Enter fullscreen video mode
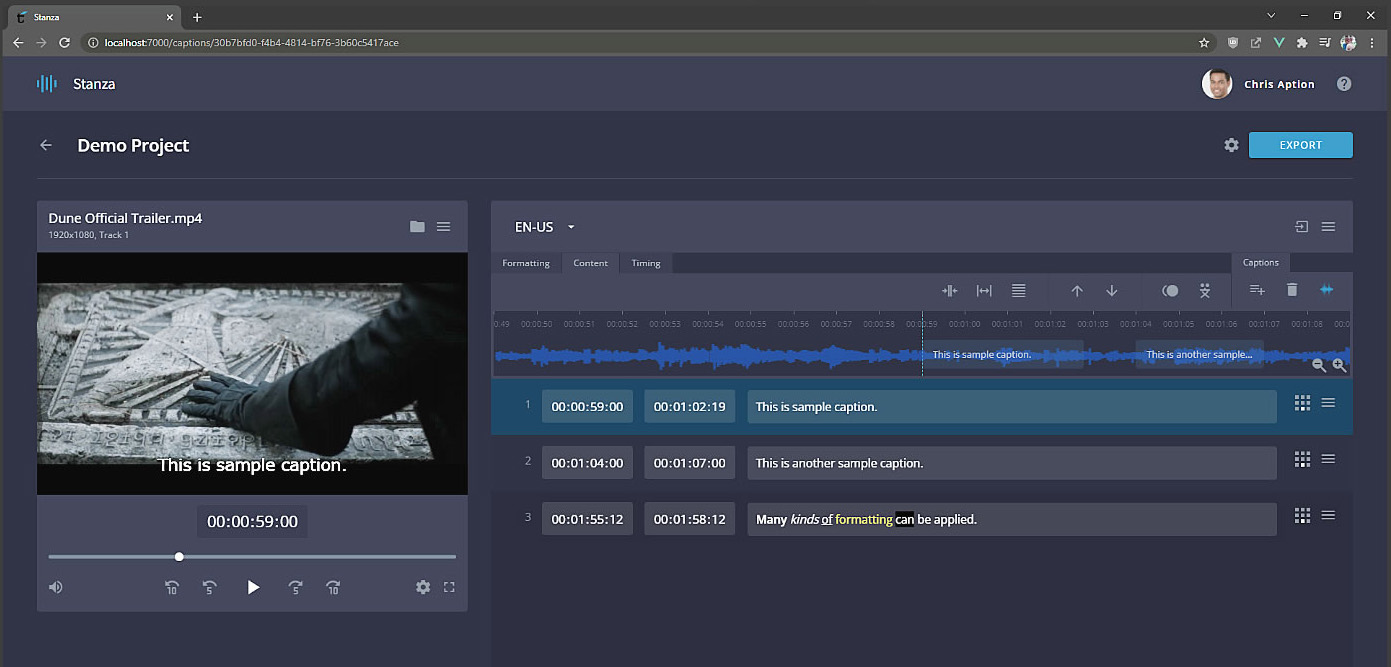The image size is (1391, 667). (x=449, y=587)
